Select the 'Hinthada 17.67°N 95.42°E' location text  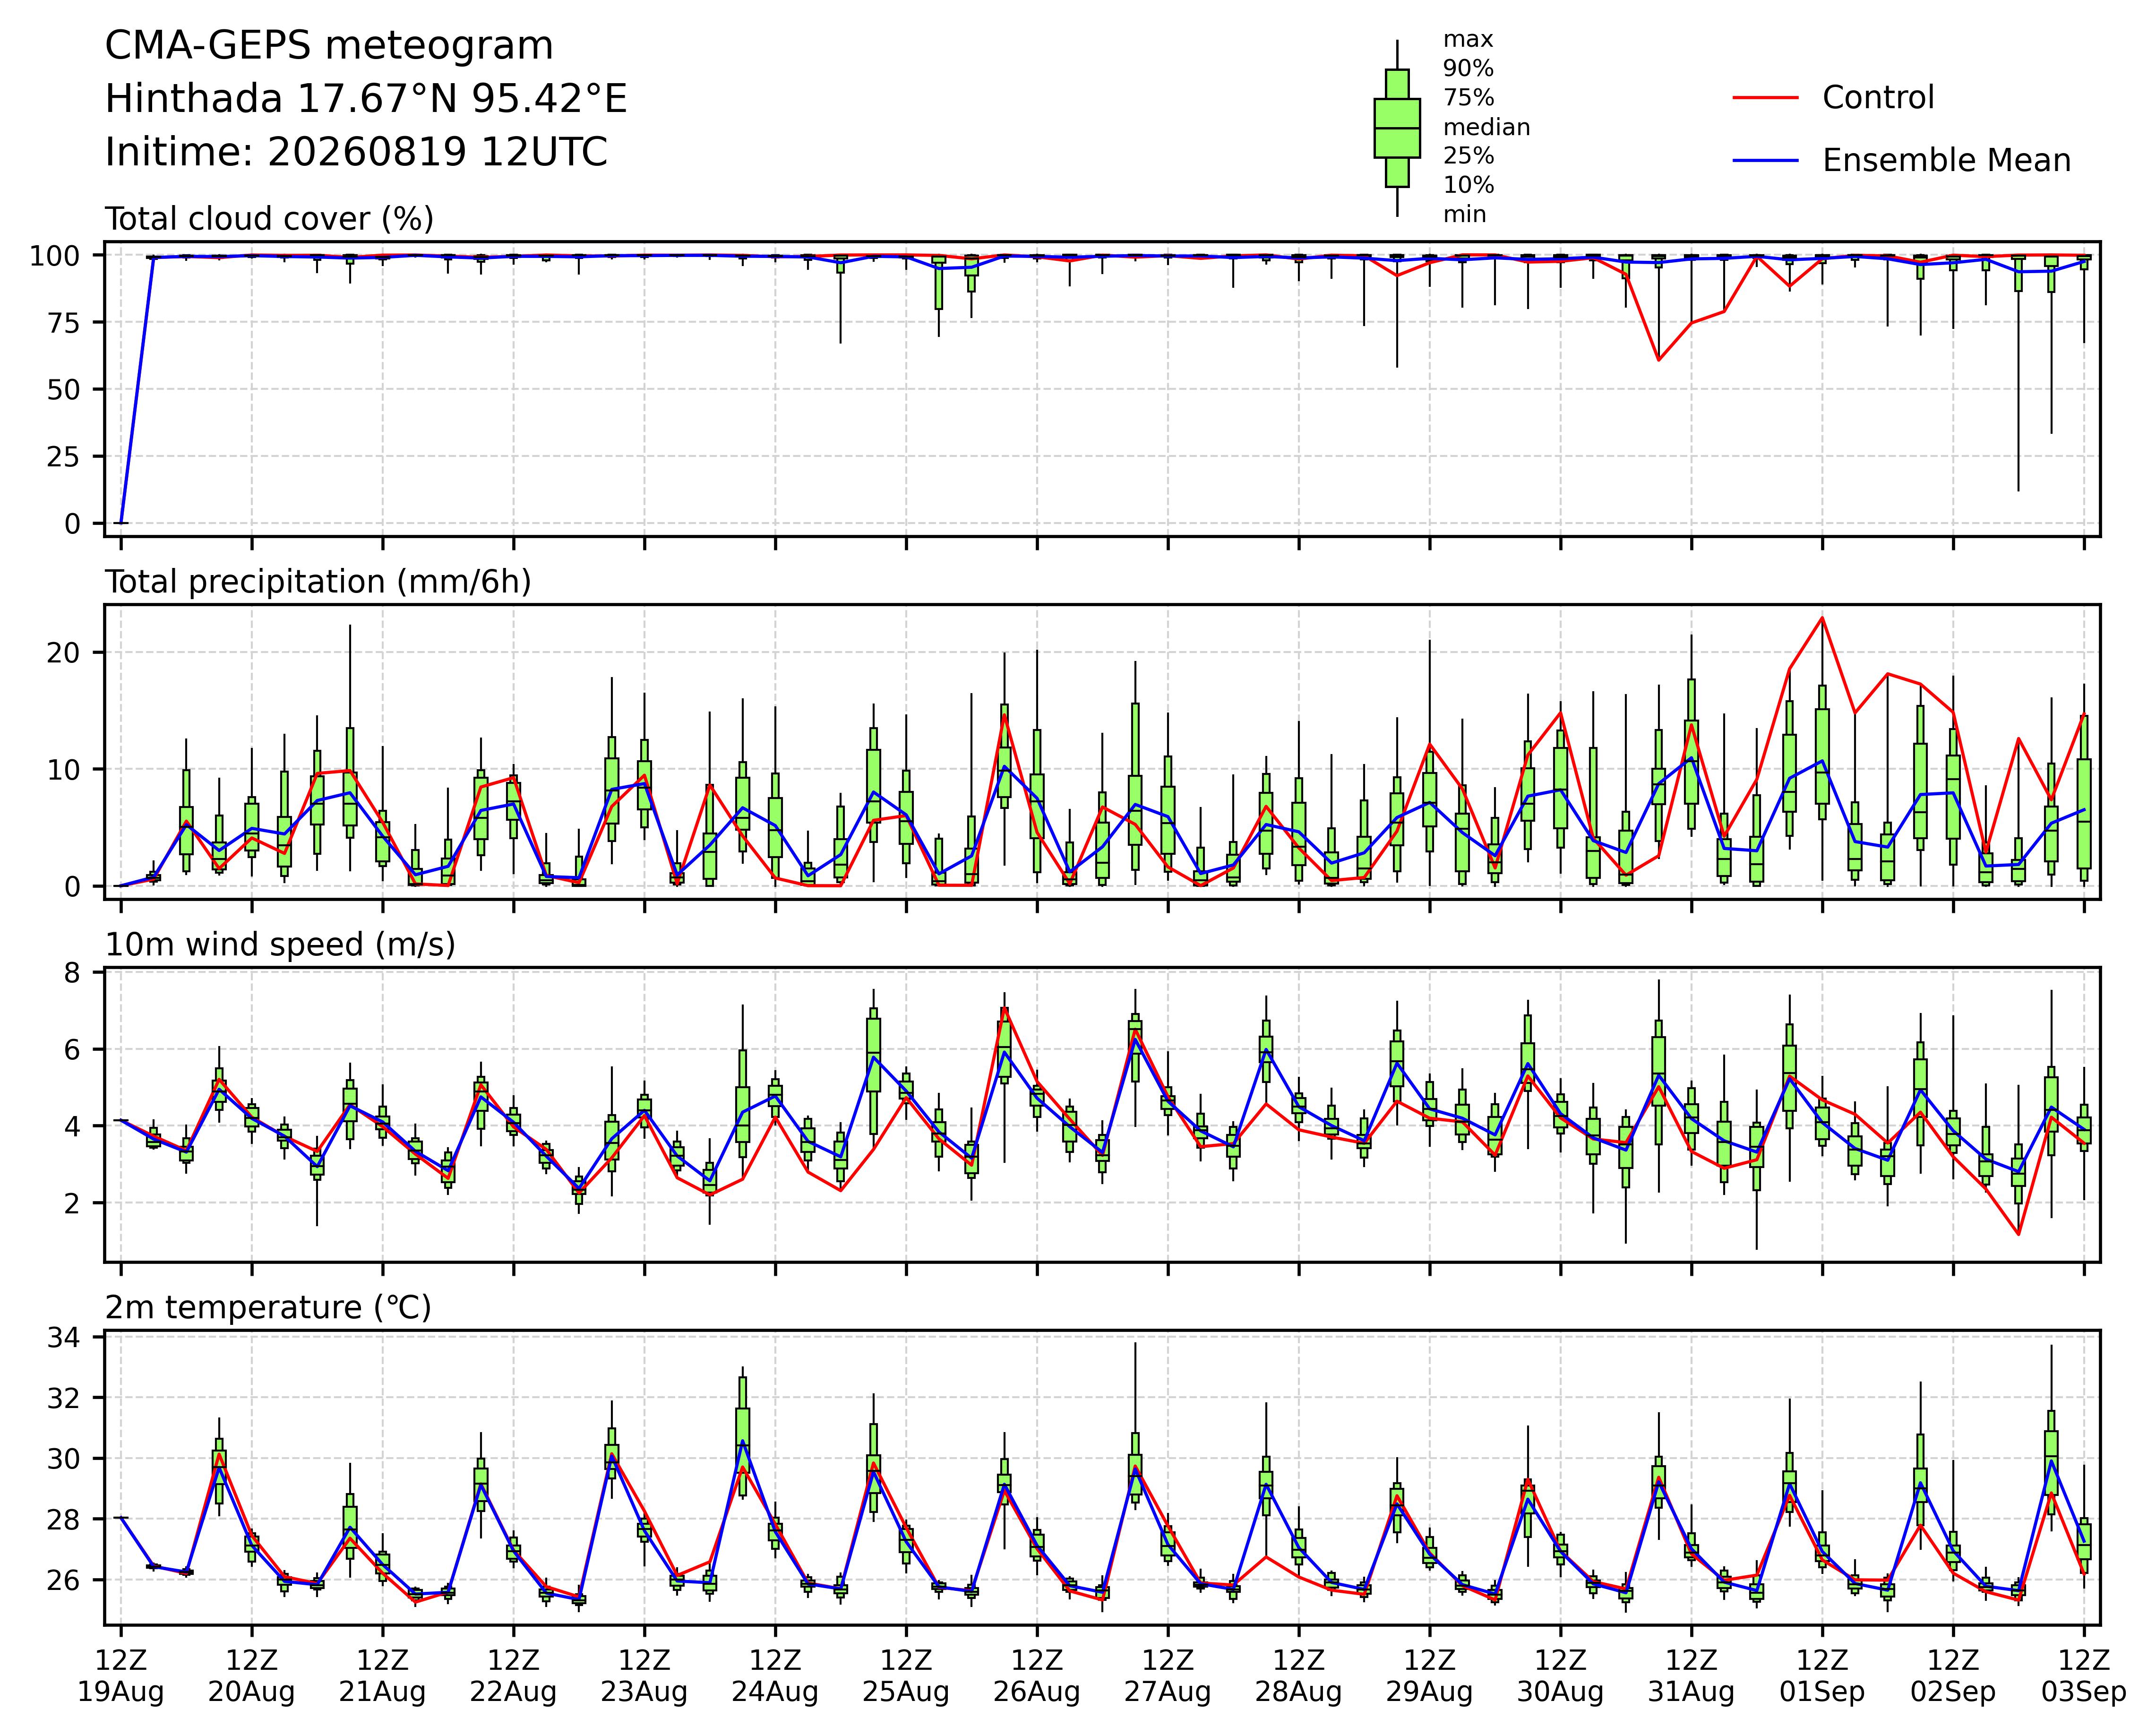pyautogui.click(x=366, y=100)
